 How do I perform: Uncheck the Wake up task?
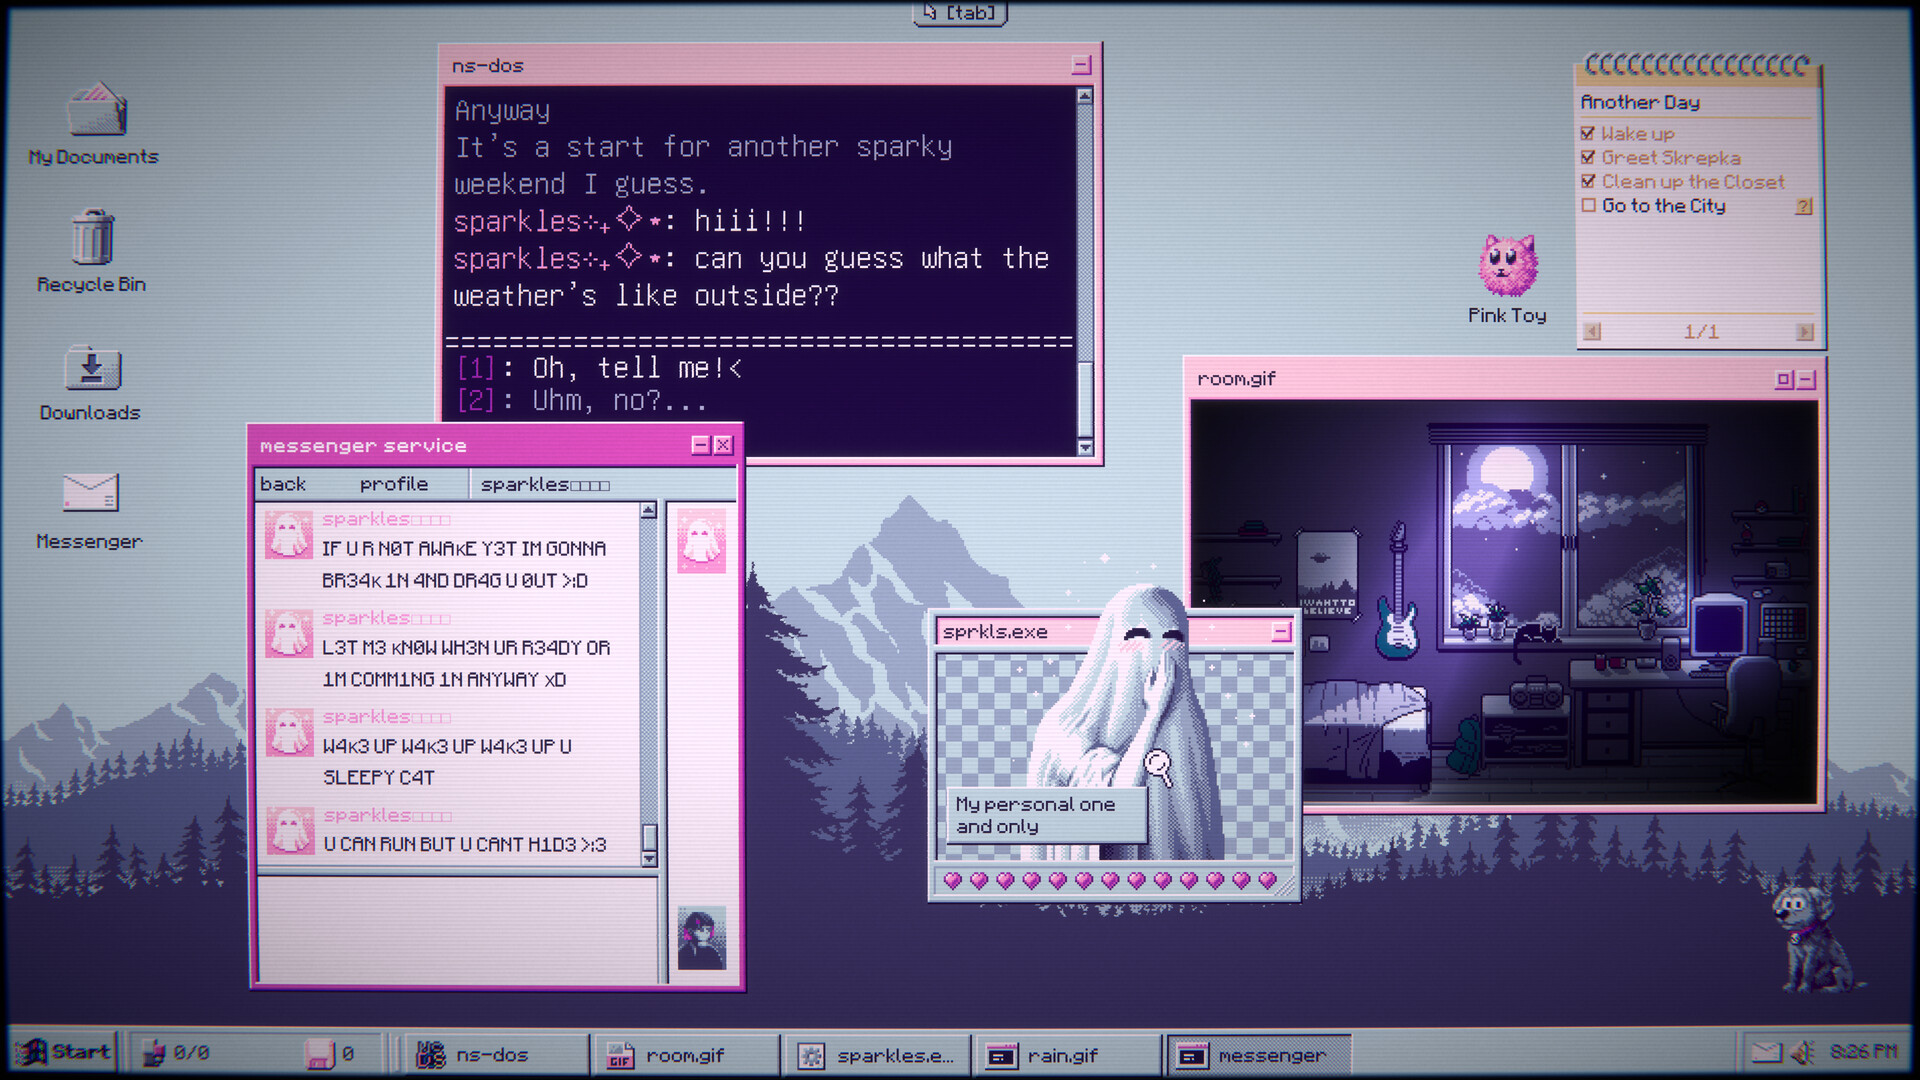1590,133
